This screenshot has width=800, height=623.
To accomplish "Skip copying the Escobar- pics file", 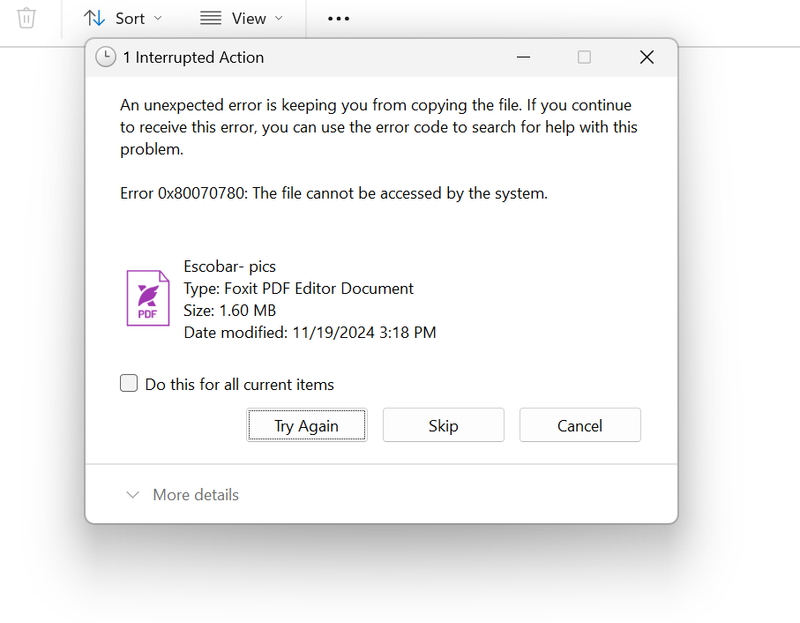I will tap(443, 425).
